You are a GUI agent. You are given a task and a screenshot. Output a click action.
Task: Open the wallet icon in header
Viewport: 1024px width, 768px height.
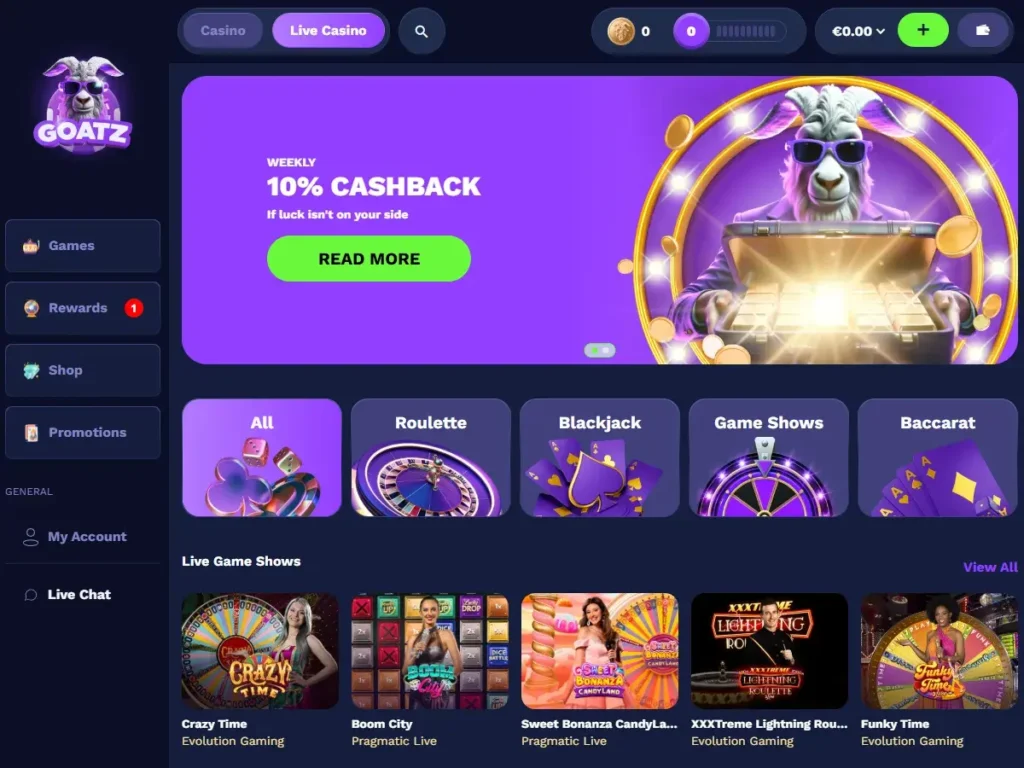click(982, 30)
